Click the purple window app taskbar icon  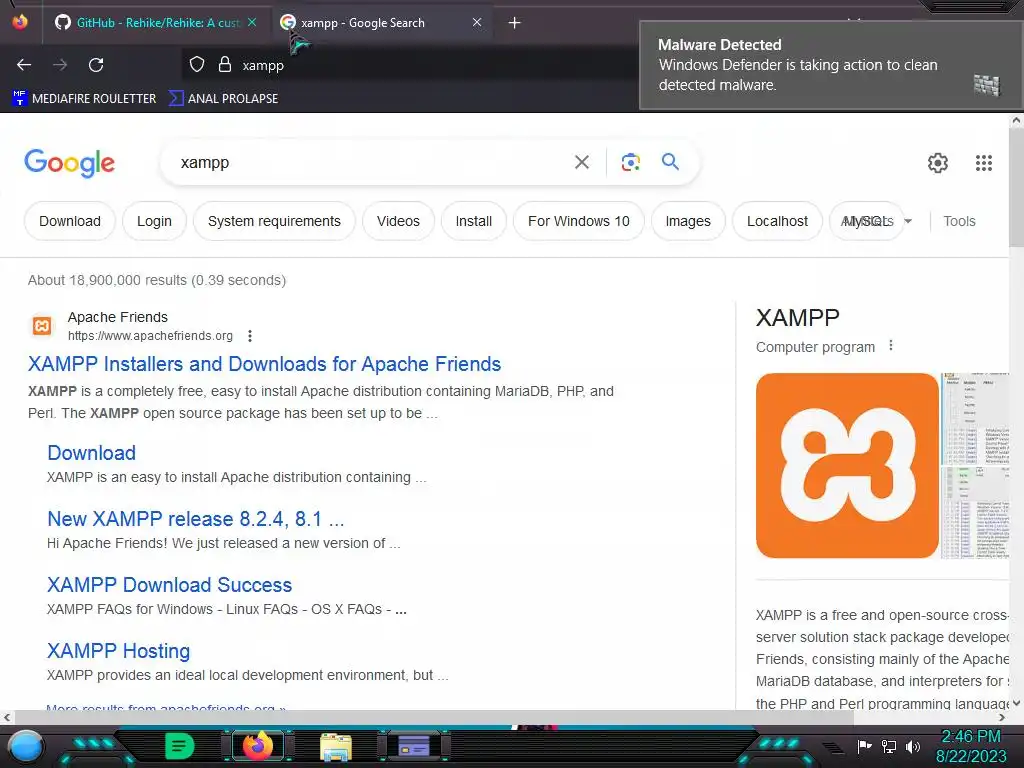click(x=414, y=746)
